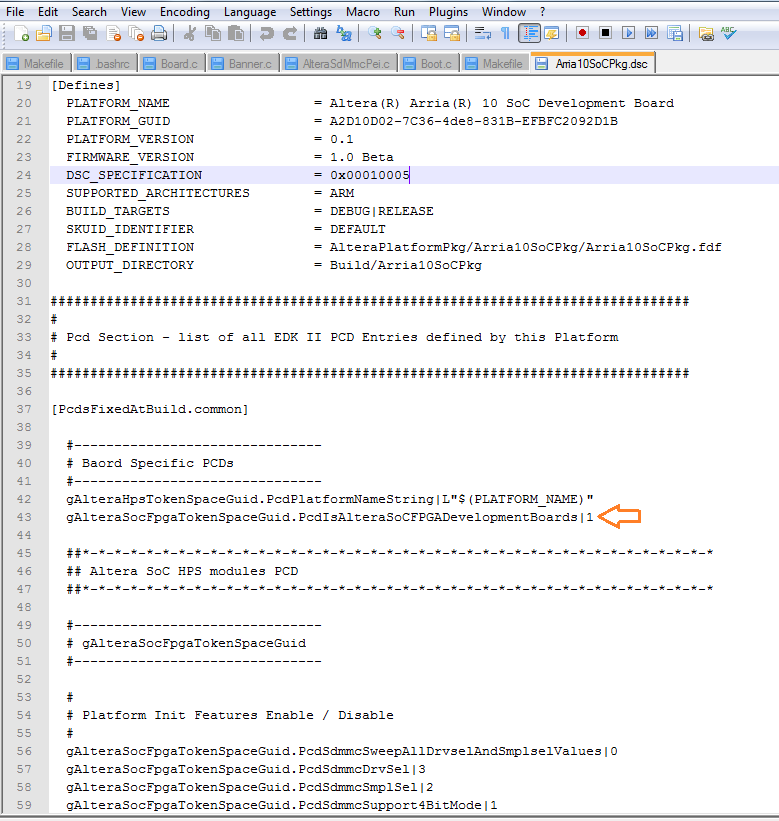Screen dimensions: 779x821
Task: Open the Window menu
Action: coord(504,12)
